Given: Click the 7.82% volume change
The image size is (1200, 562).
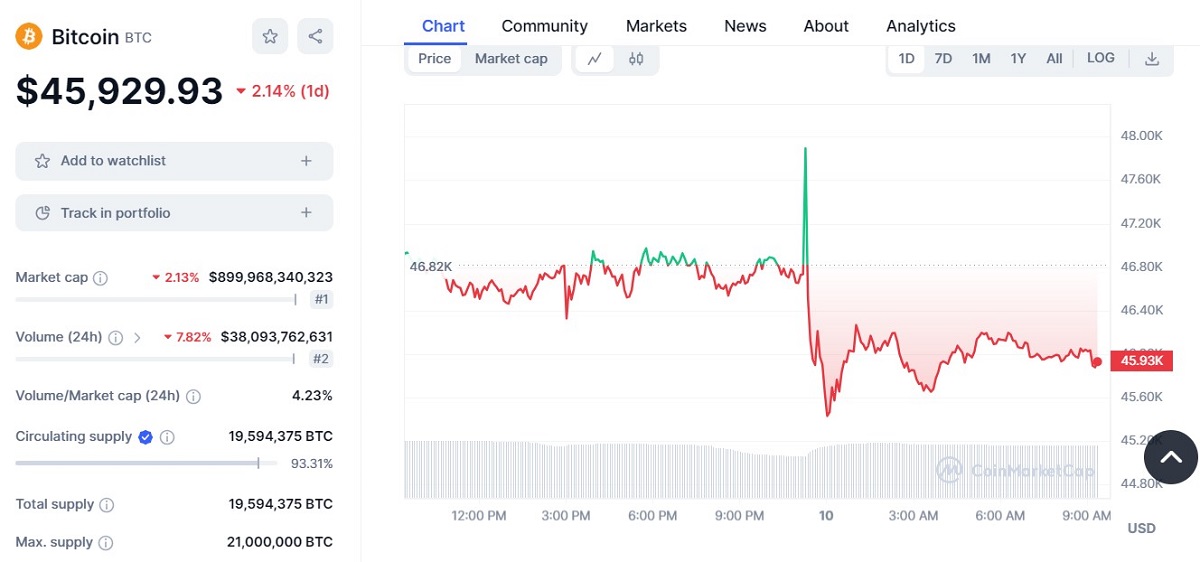Looking at the screenshot, I should coord(188,337).
